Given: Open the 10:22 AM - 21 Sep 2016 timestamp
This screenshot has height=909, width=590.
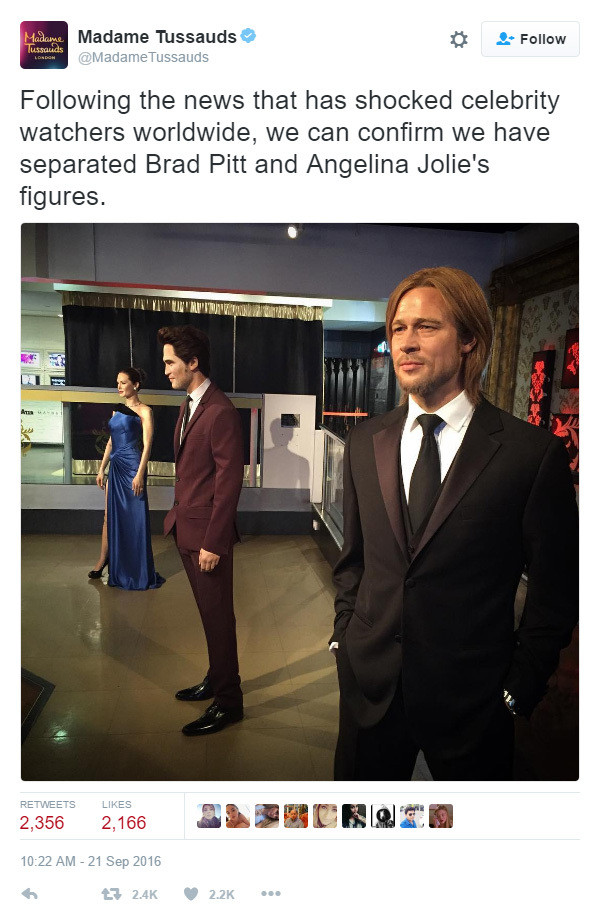Looking at the screenshot, I should tap(90, 861).
